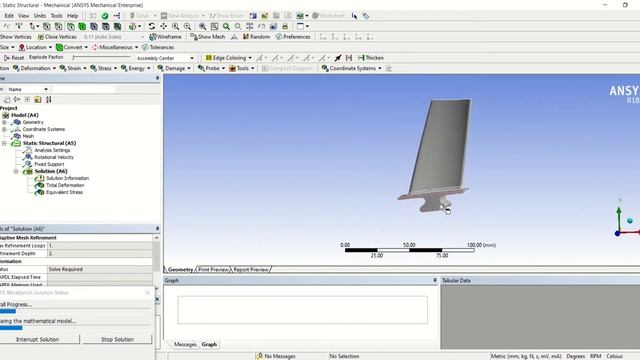Click the viewport layout icon
This screenshot has height=360, width=640.
(x=302, y=26)
